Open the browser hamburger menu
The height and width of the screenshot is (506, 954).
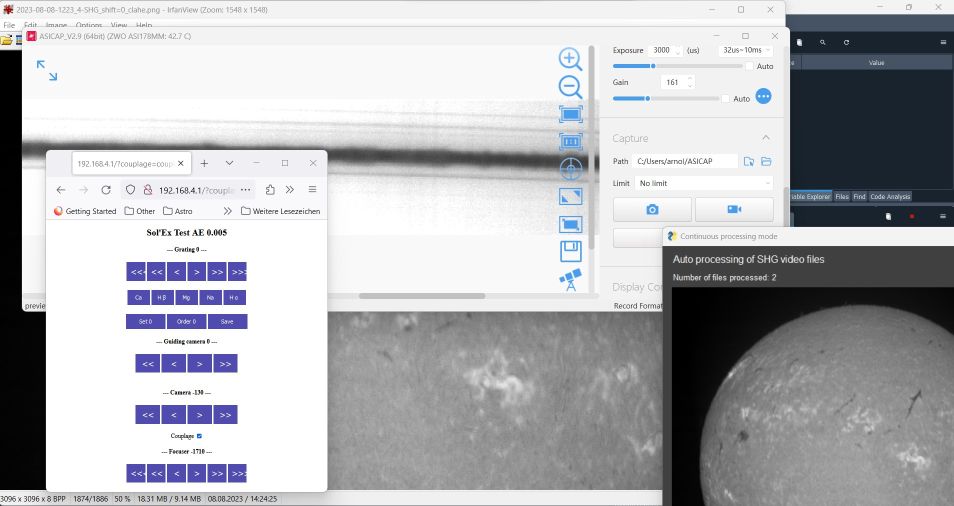click(x=312, y=190)
